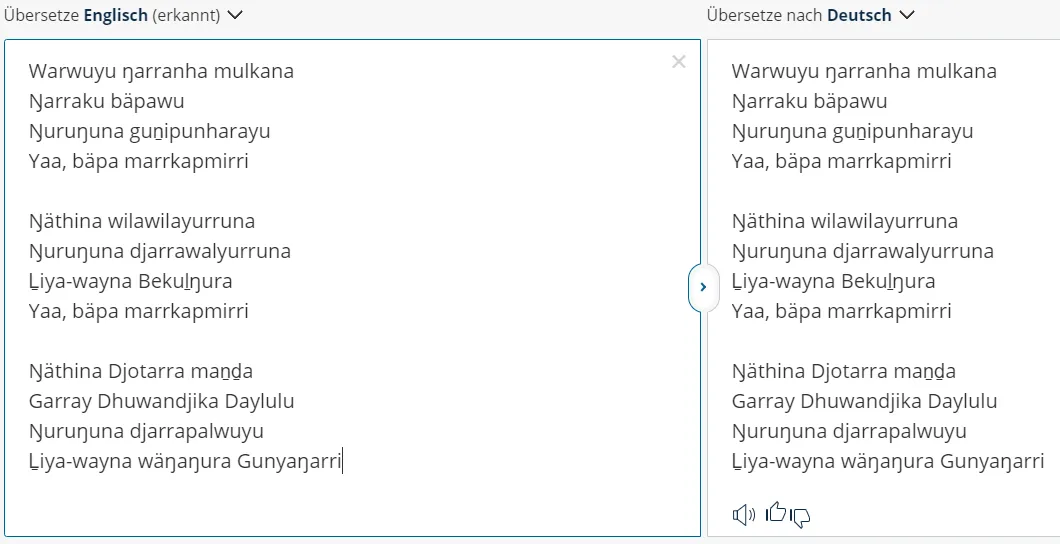Place cursor on Djotarra in the source panel
This screenshot has height=544, width=1060.
(x=146, y=372)
